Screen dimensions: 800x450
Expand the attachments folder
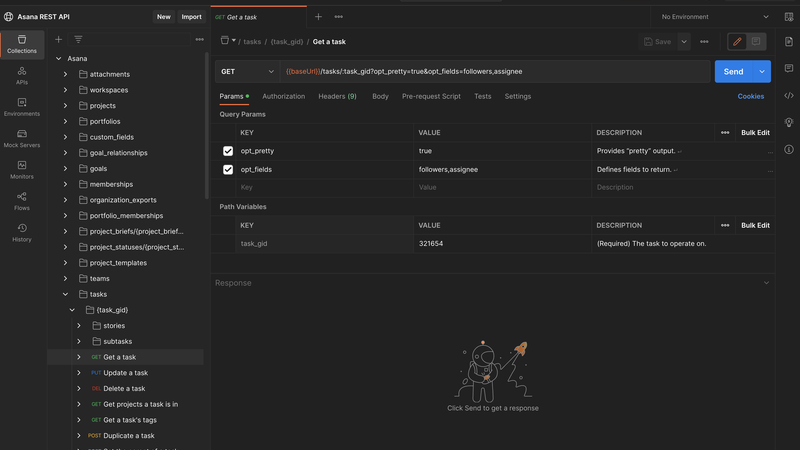65,74
